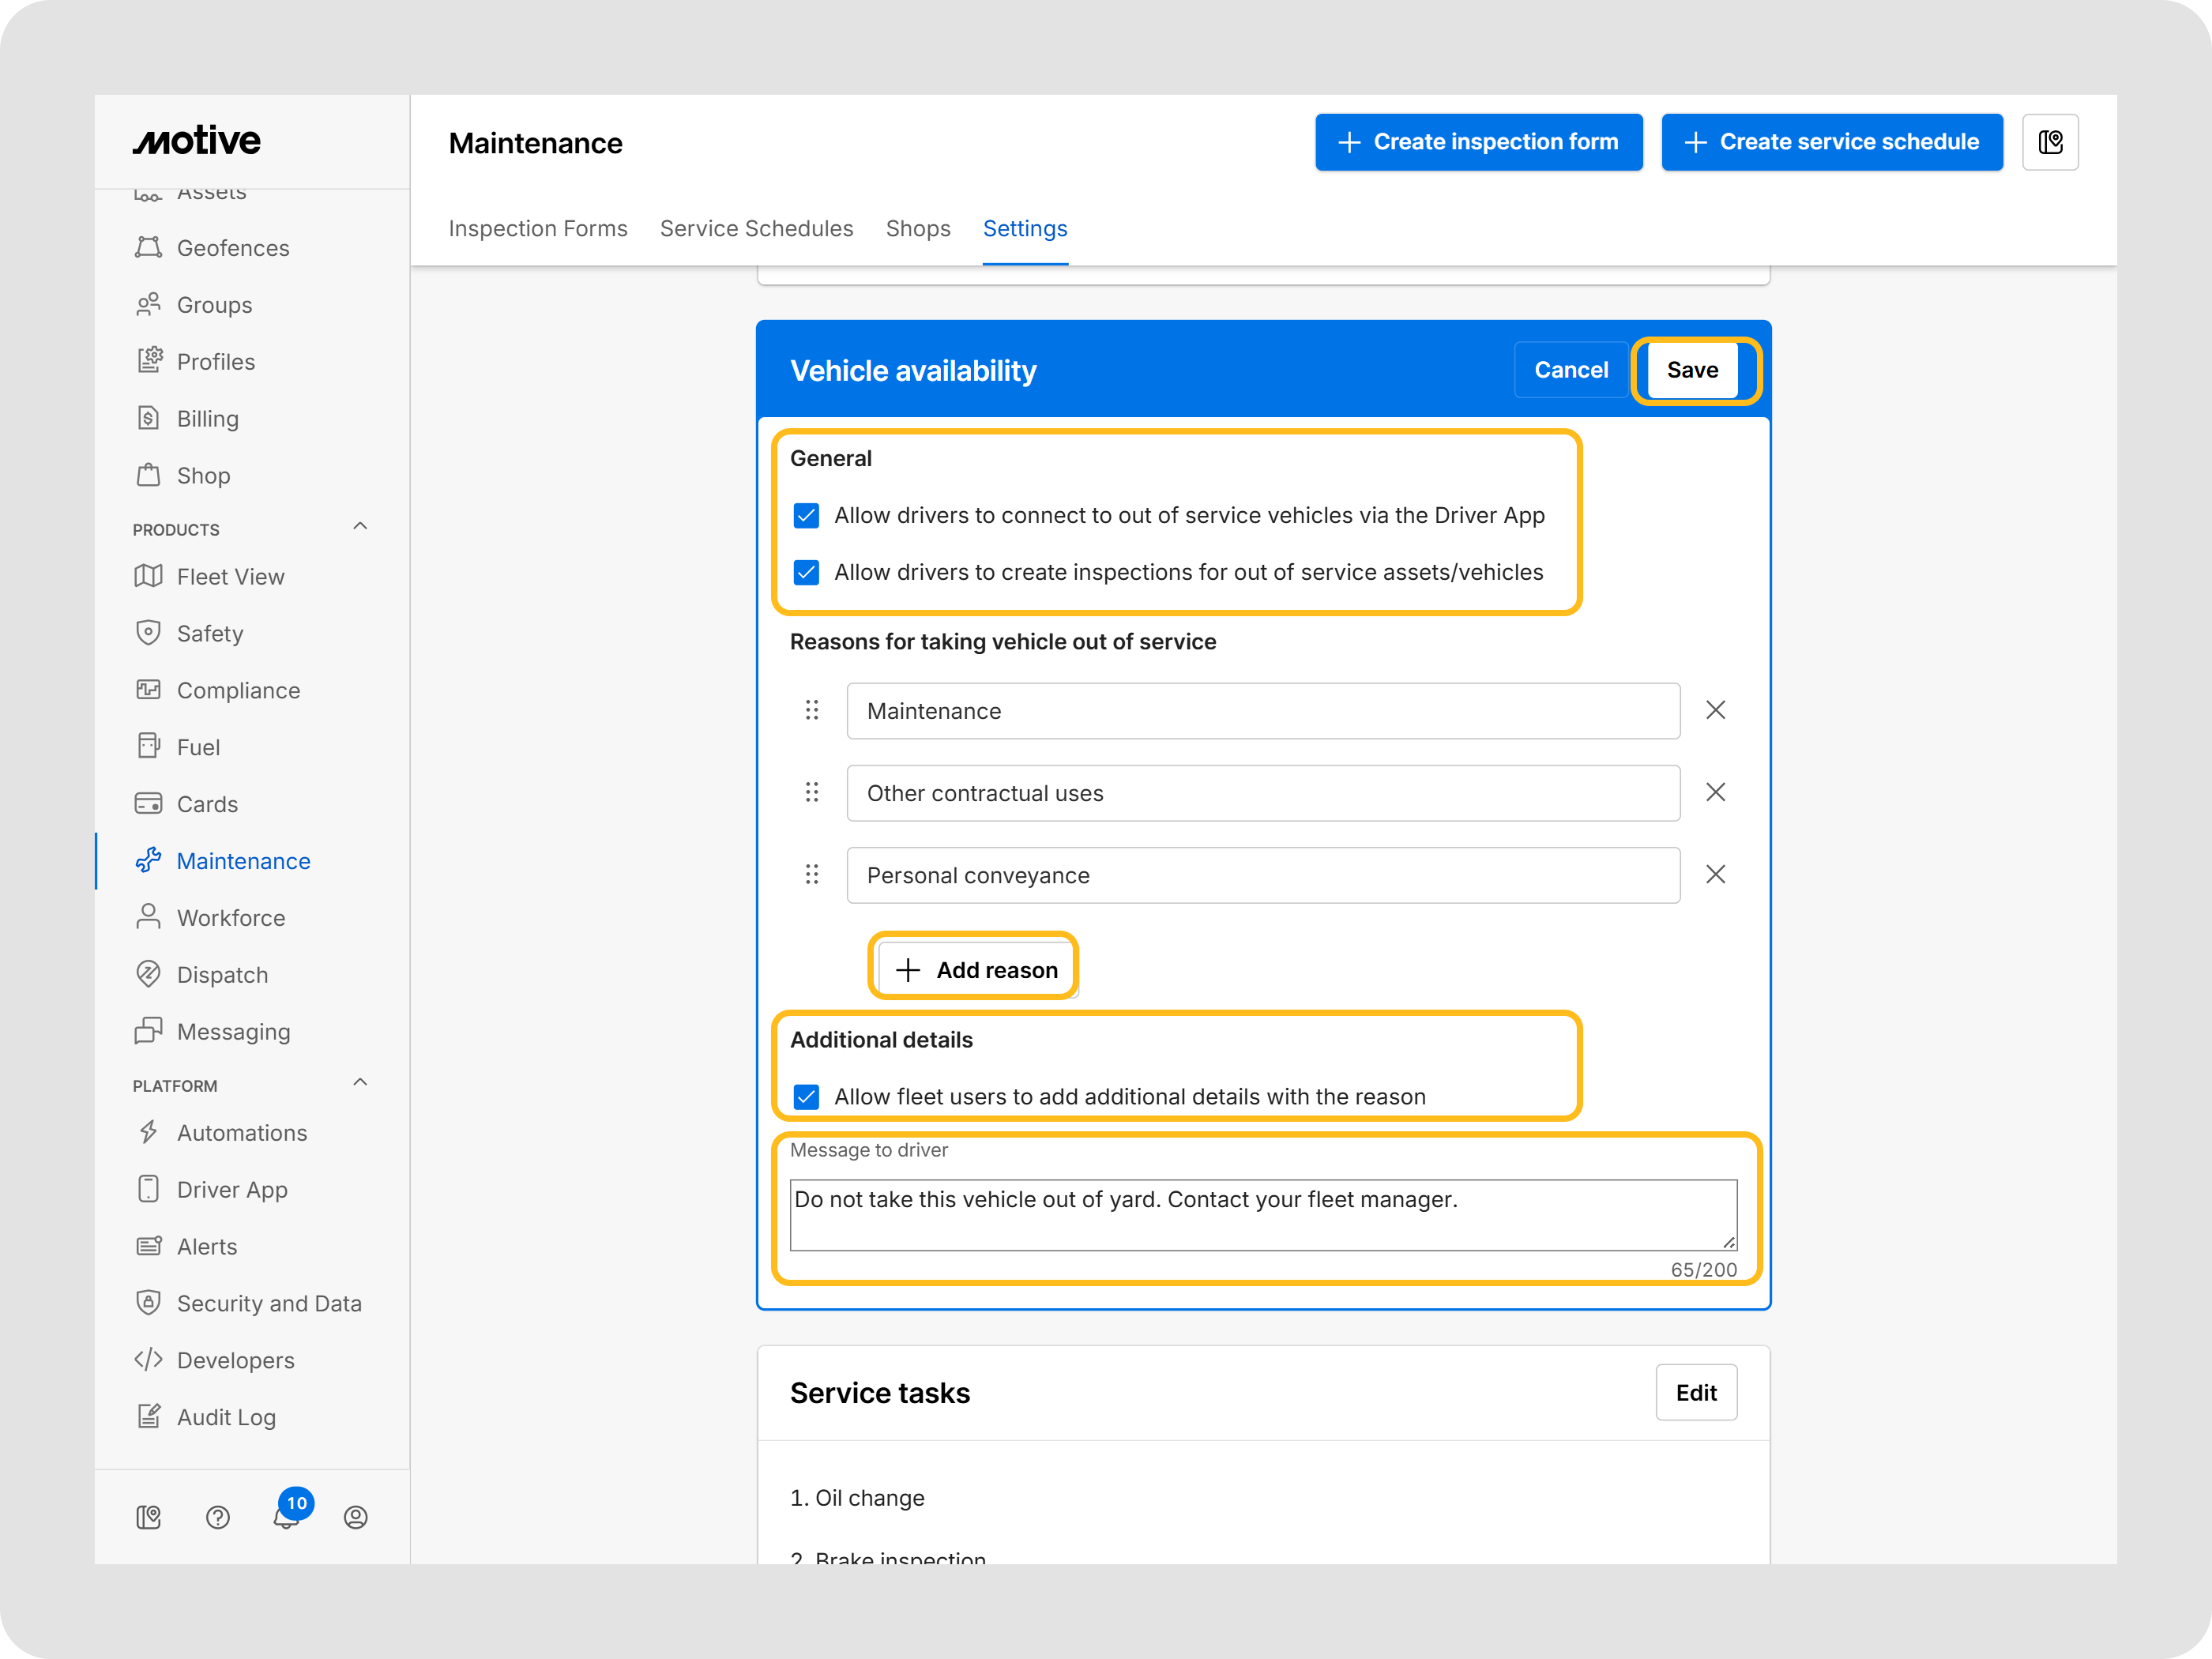2212x1659 pixels.
Task: Open Security and Data settings
Action: (x=269, y=1303)
